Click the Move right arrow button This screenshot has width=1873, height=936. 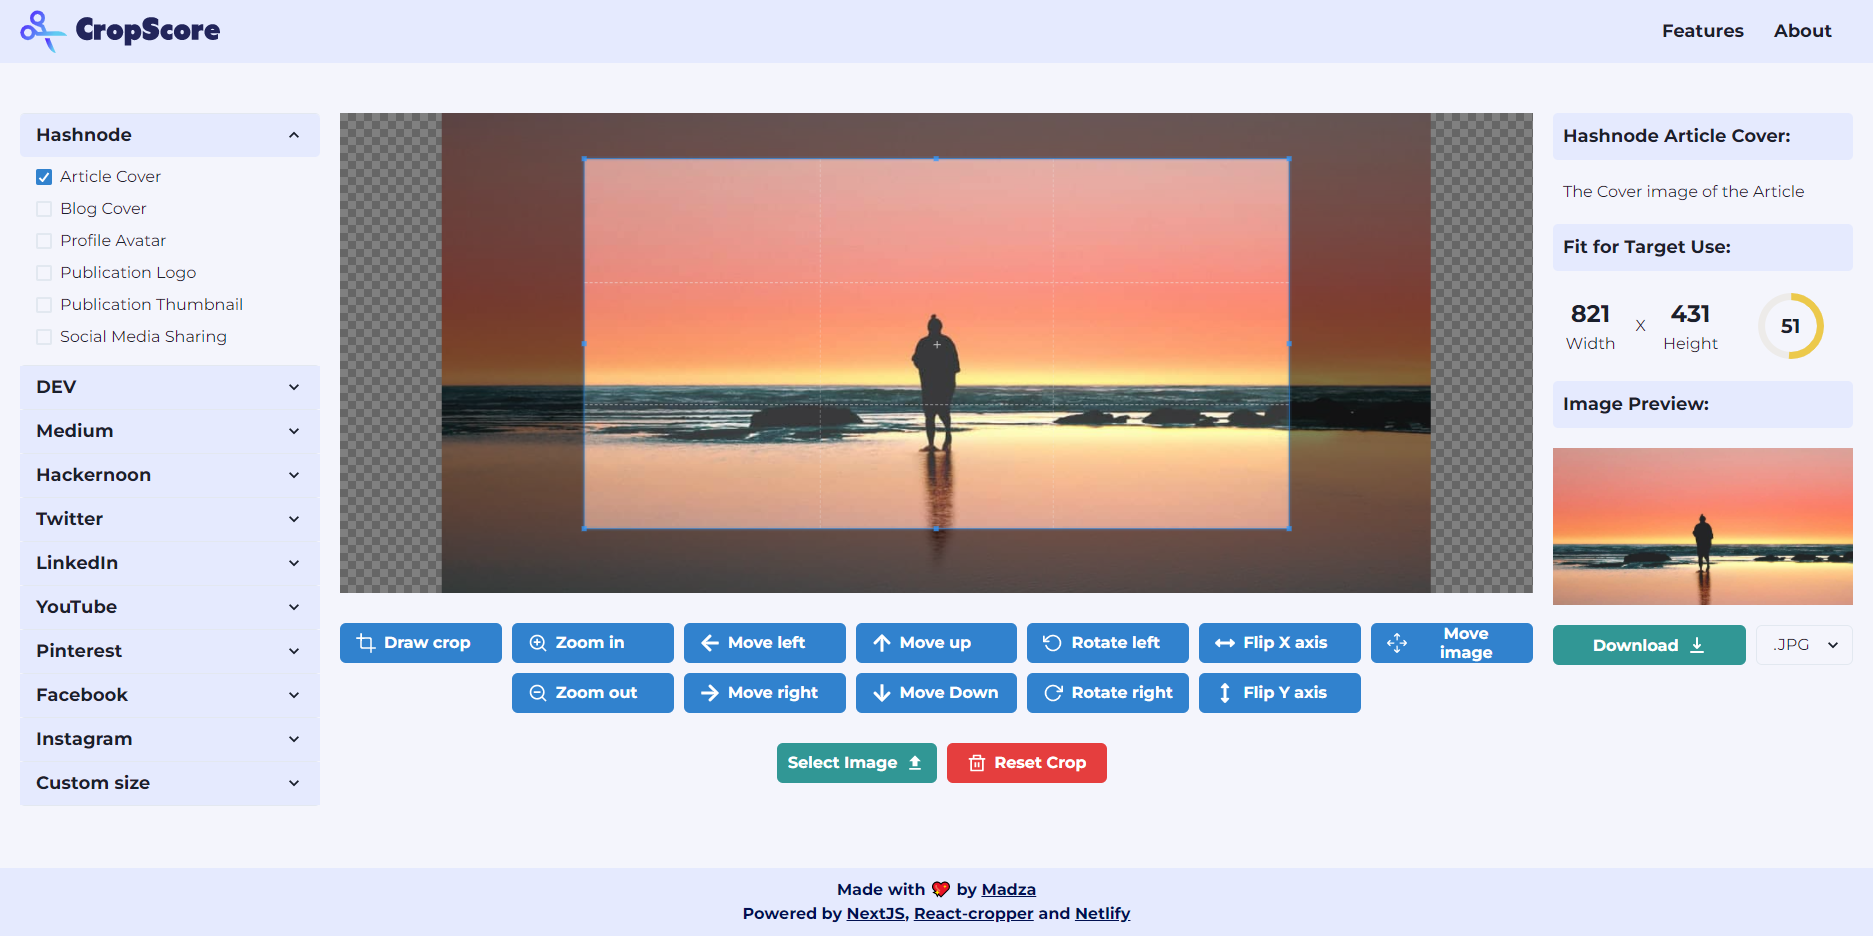[x=764, y=693]
